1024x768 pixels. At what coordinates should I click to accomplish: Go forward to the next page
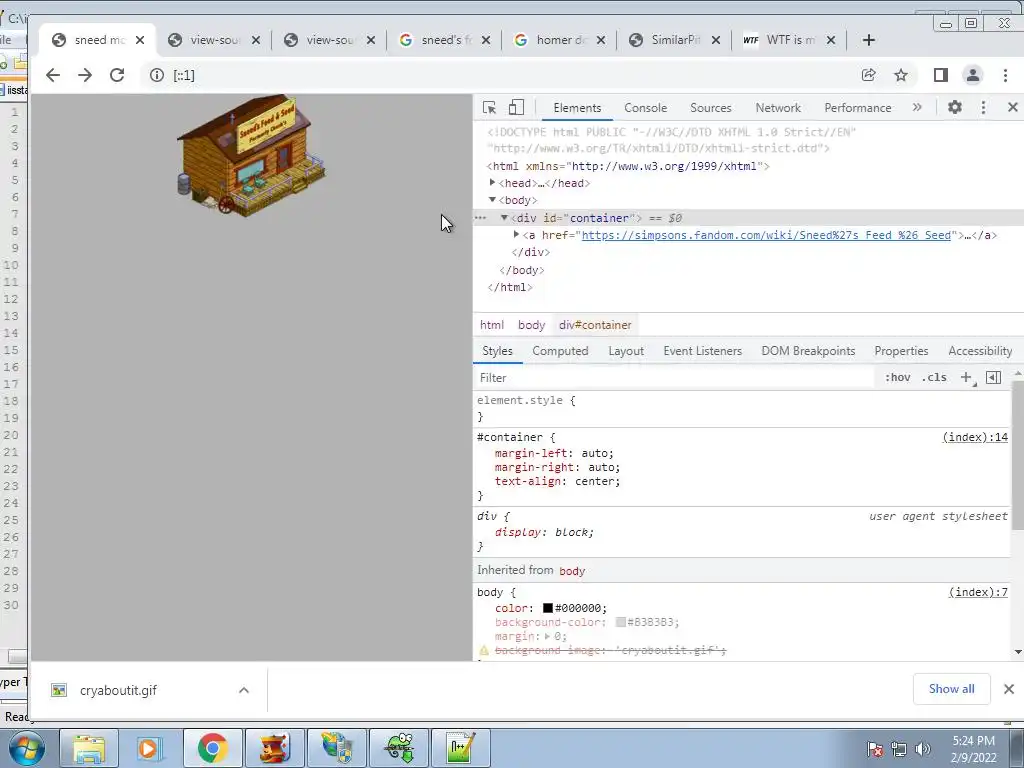[x=85, y=75]
